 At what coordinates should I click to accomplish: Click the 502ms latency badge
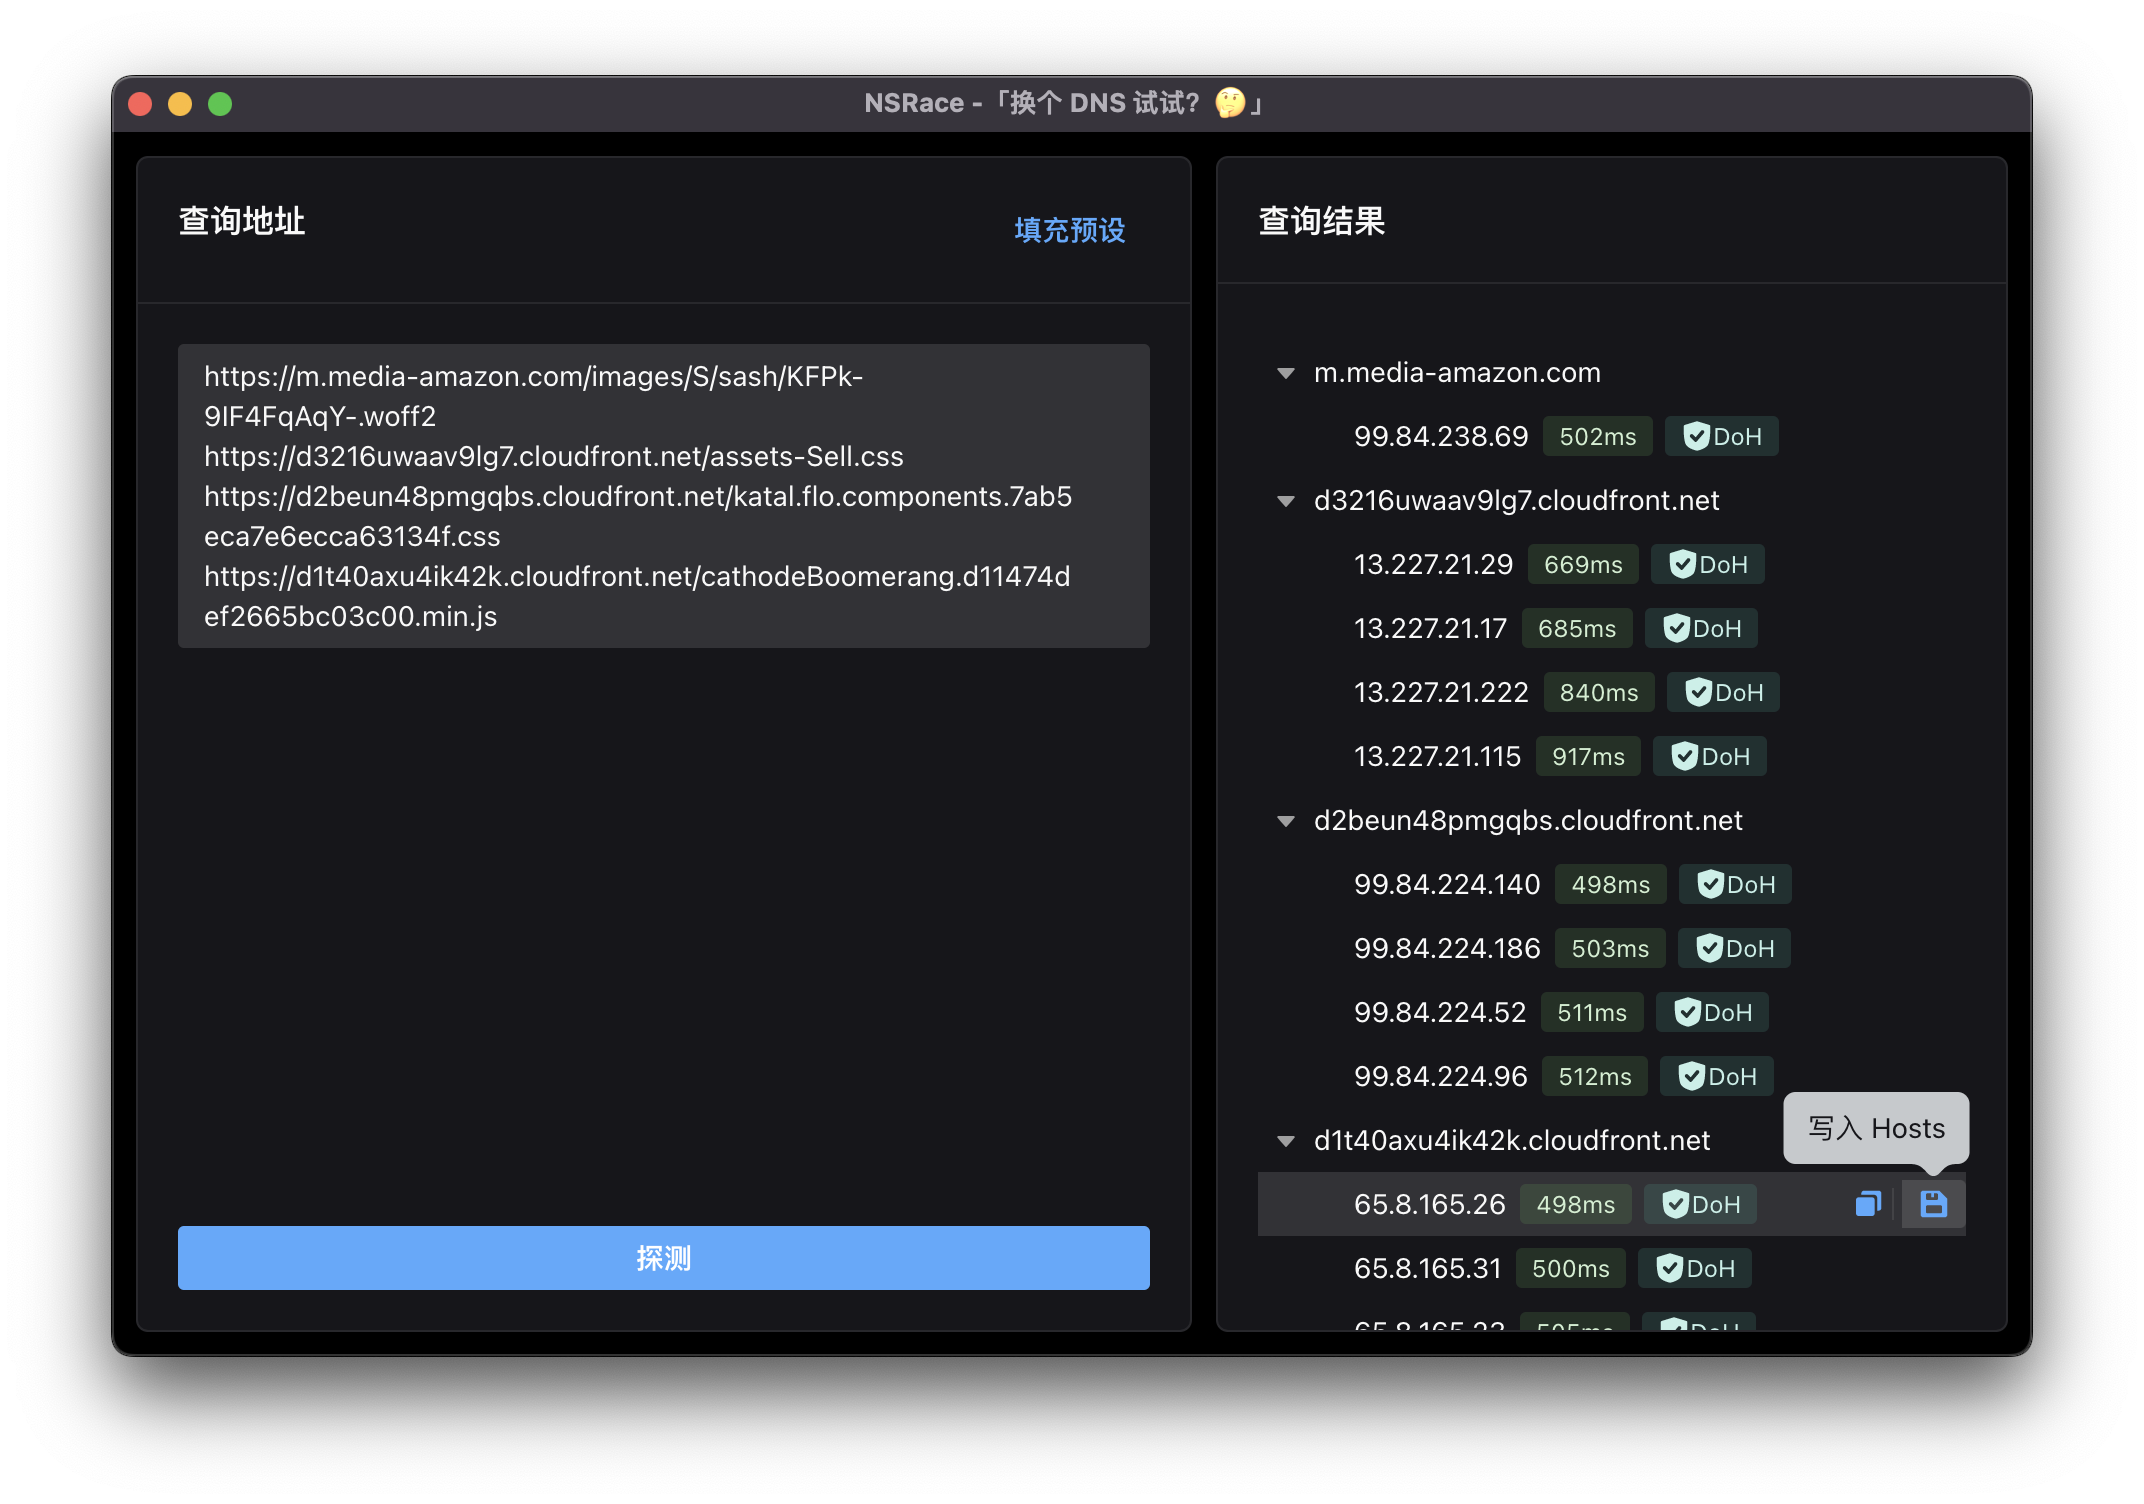(x=1597, y=436)
